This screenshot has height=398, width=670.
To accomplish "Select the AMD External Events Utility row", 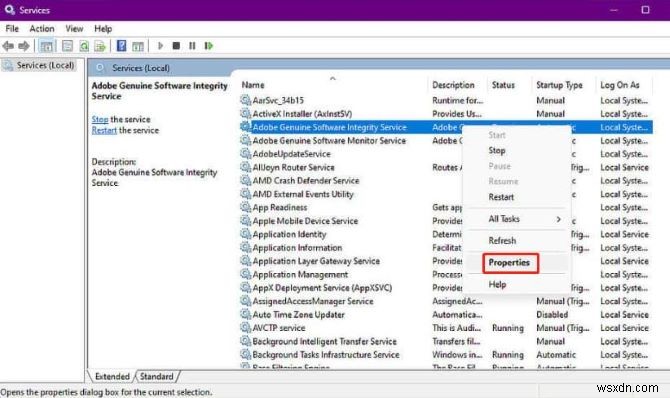I will coord(303,194).
